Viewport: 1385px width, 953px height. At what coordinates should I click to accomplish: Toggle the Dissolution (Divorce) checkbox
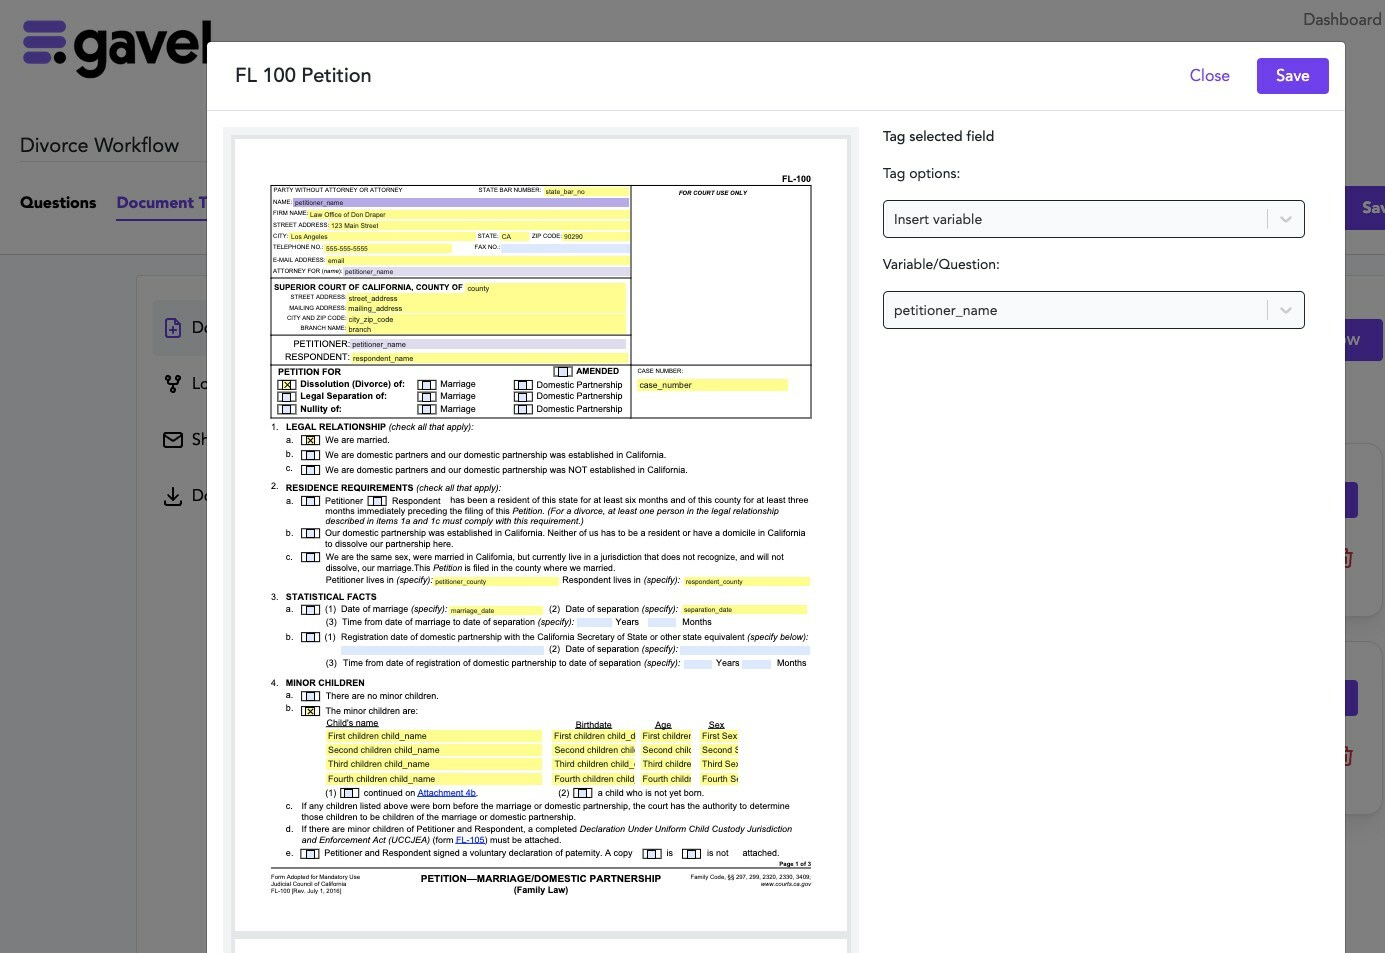[287, 385]
